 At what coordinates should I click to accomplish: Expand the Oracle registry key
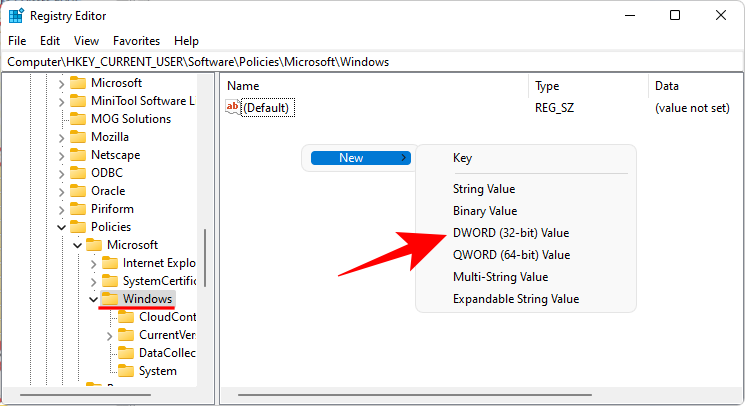click(61, 191)
